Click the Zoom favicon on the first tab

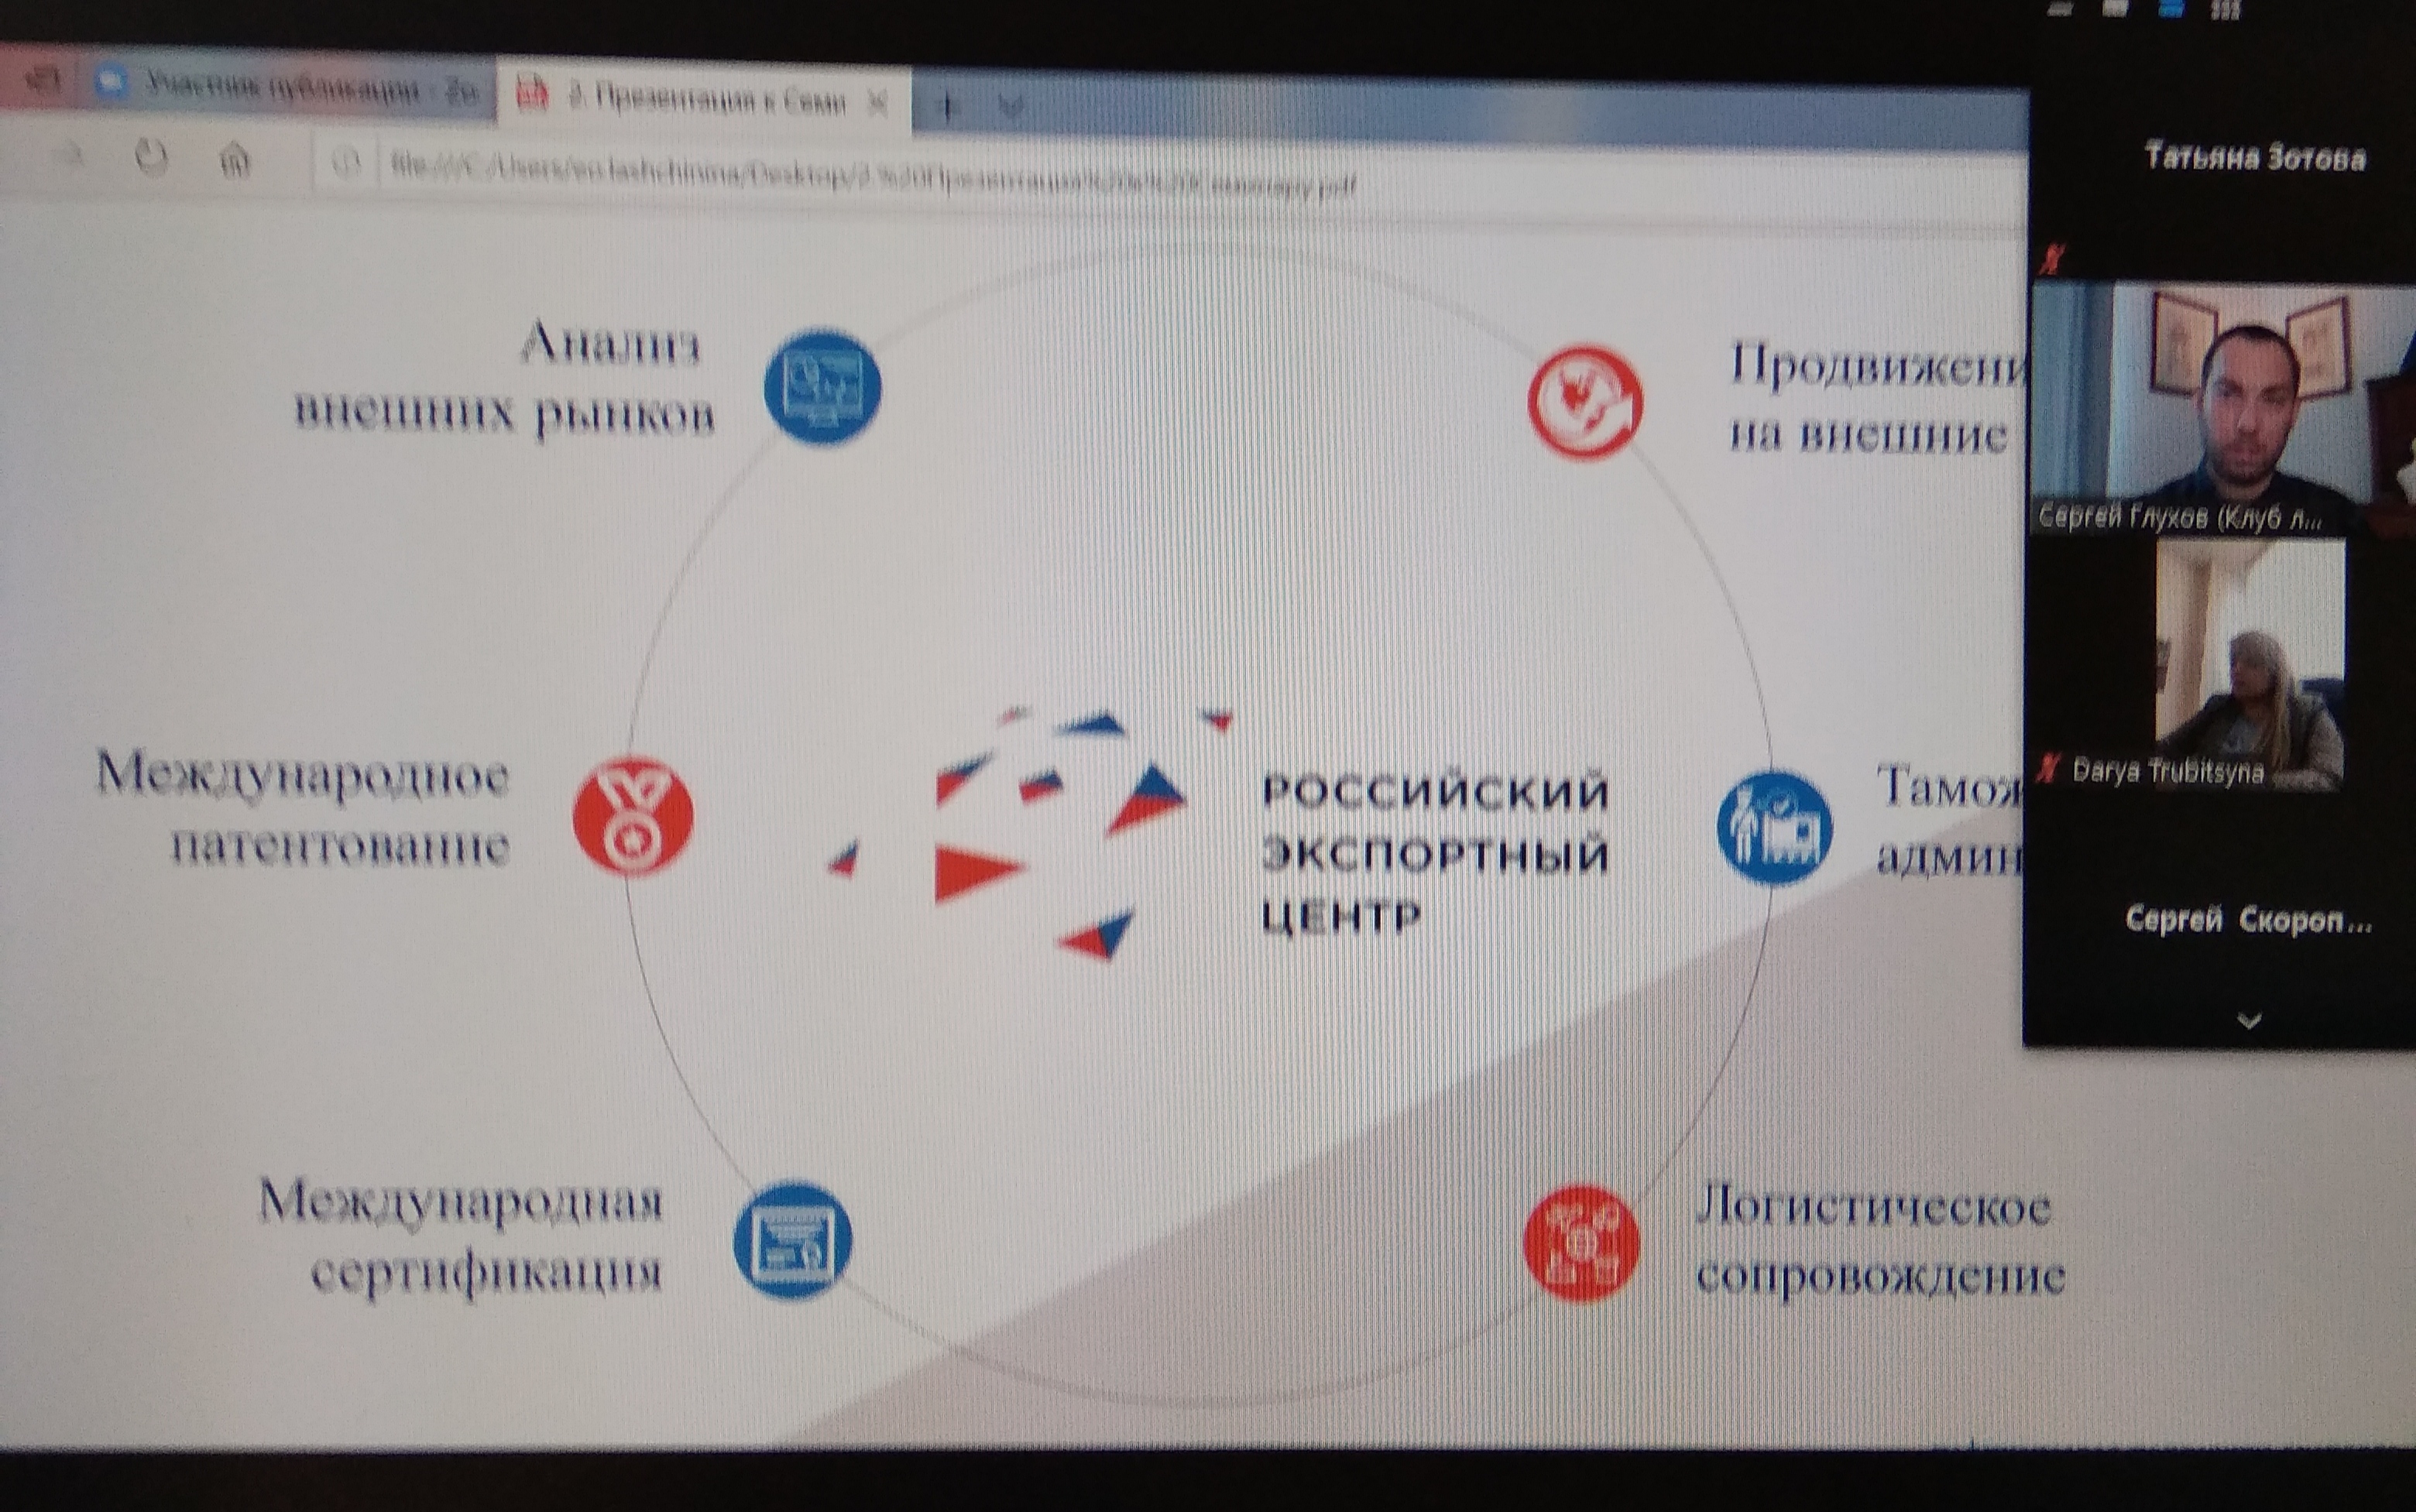pyautogui.click(x=113, y=83)
